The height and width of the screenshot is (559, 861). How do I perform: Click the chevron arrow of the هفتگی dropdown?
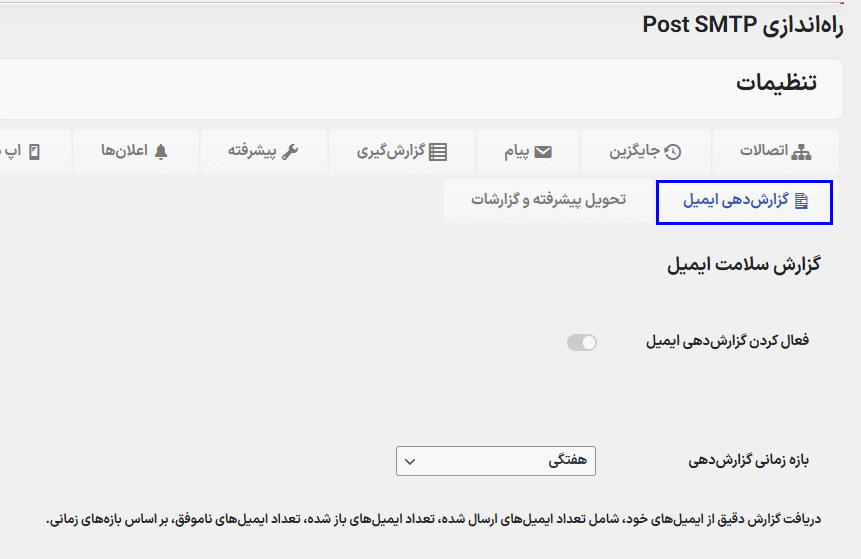point(410,462)
